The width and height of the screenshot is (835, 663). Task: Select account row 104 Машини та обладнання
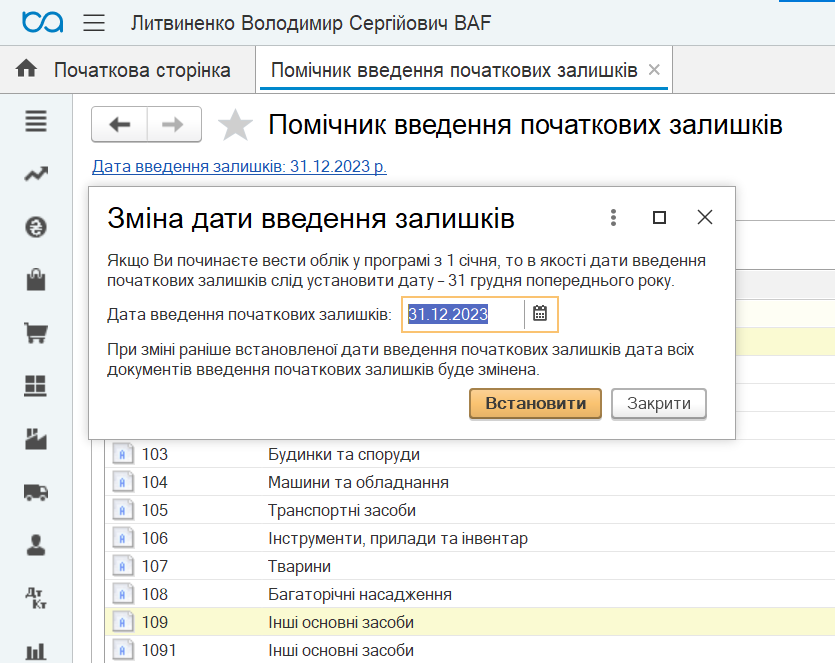point(470,482)
